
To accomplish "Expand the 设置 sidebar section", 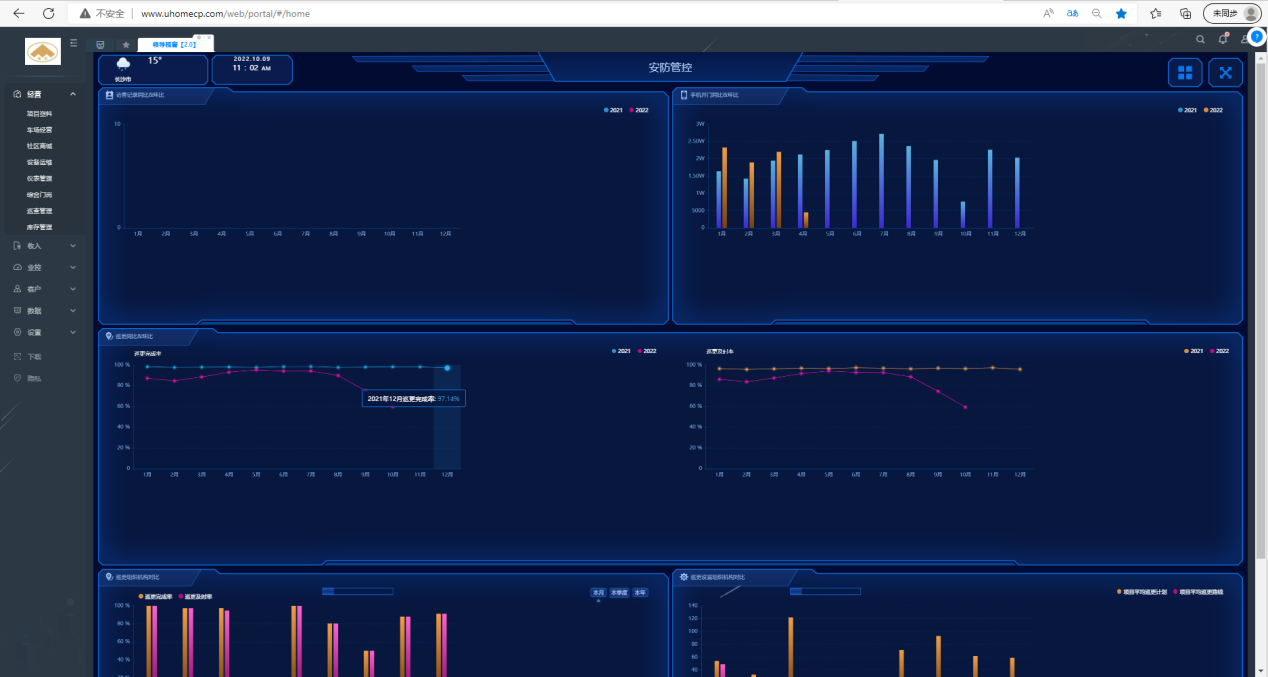I will pos(45,332).
